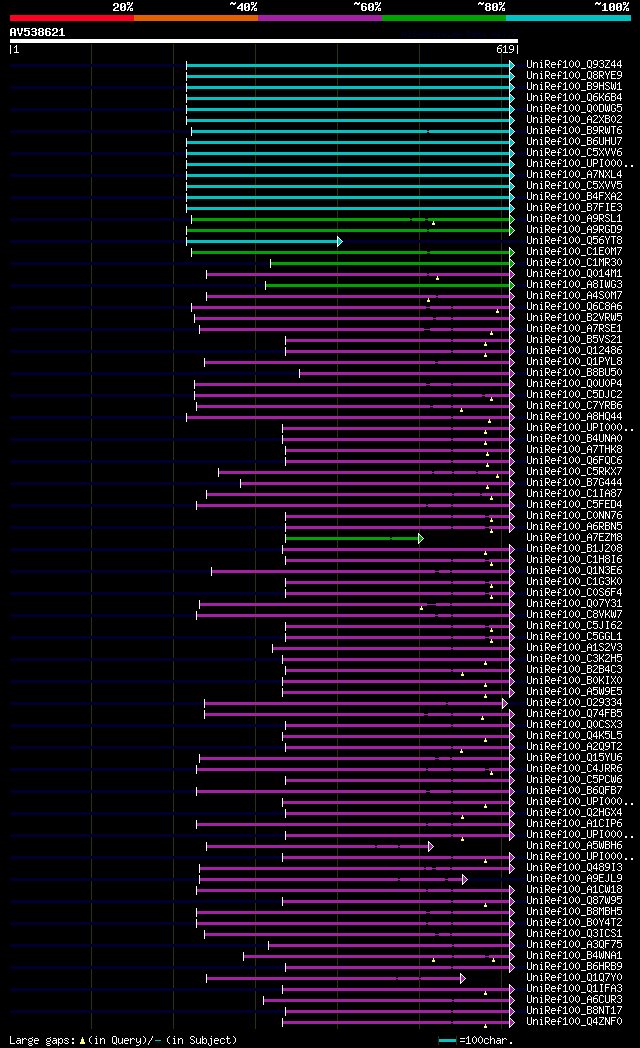This screenshot has width=640, height=1048.
Task: Select the UniRef100_C1E0M7 label
Action: click(x=574, y=252)
